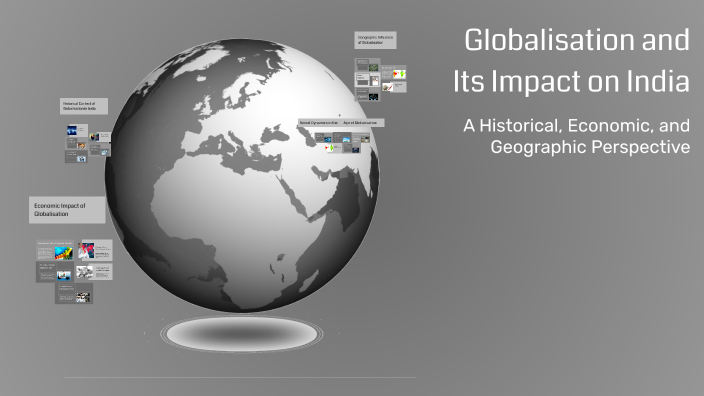Open the Geographic Influence of Globalisation topic label
Screen dimensions: 704x396
375,40
